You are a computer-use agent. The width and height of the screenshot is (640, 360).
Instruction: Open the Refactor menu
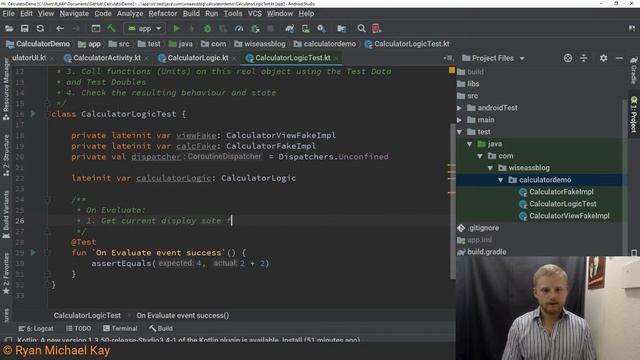click(x=163, y=13)
